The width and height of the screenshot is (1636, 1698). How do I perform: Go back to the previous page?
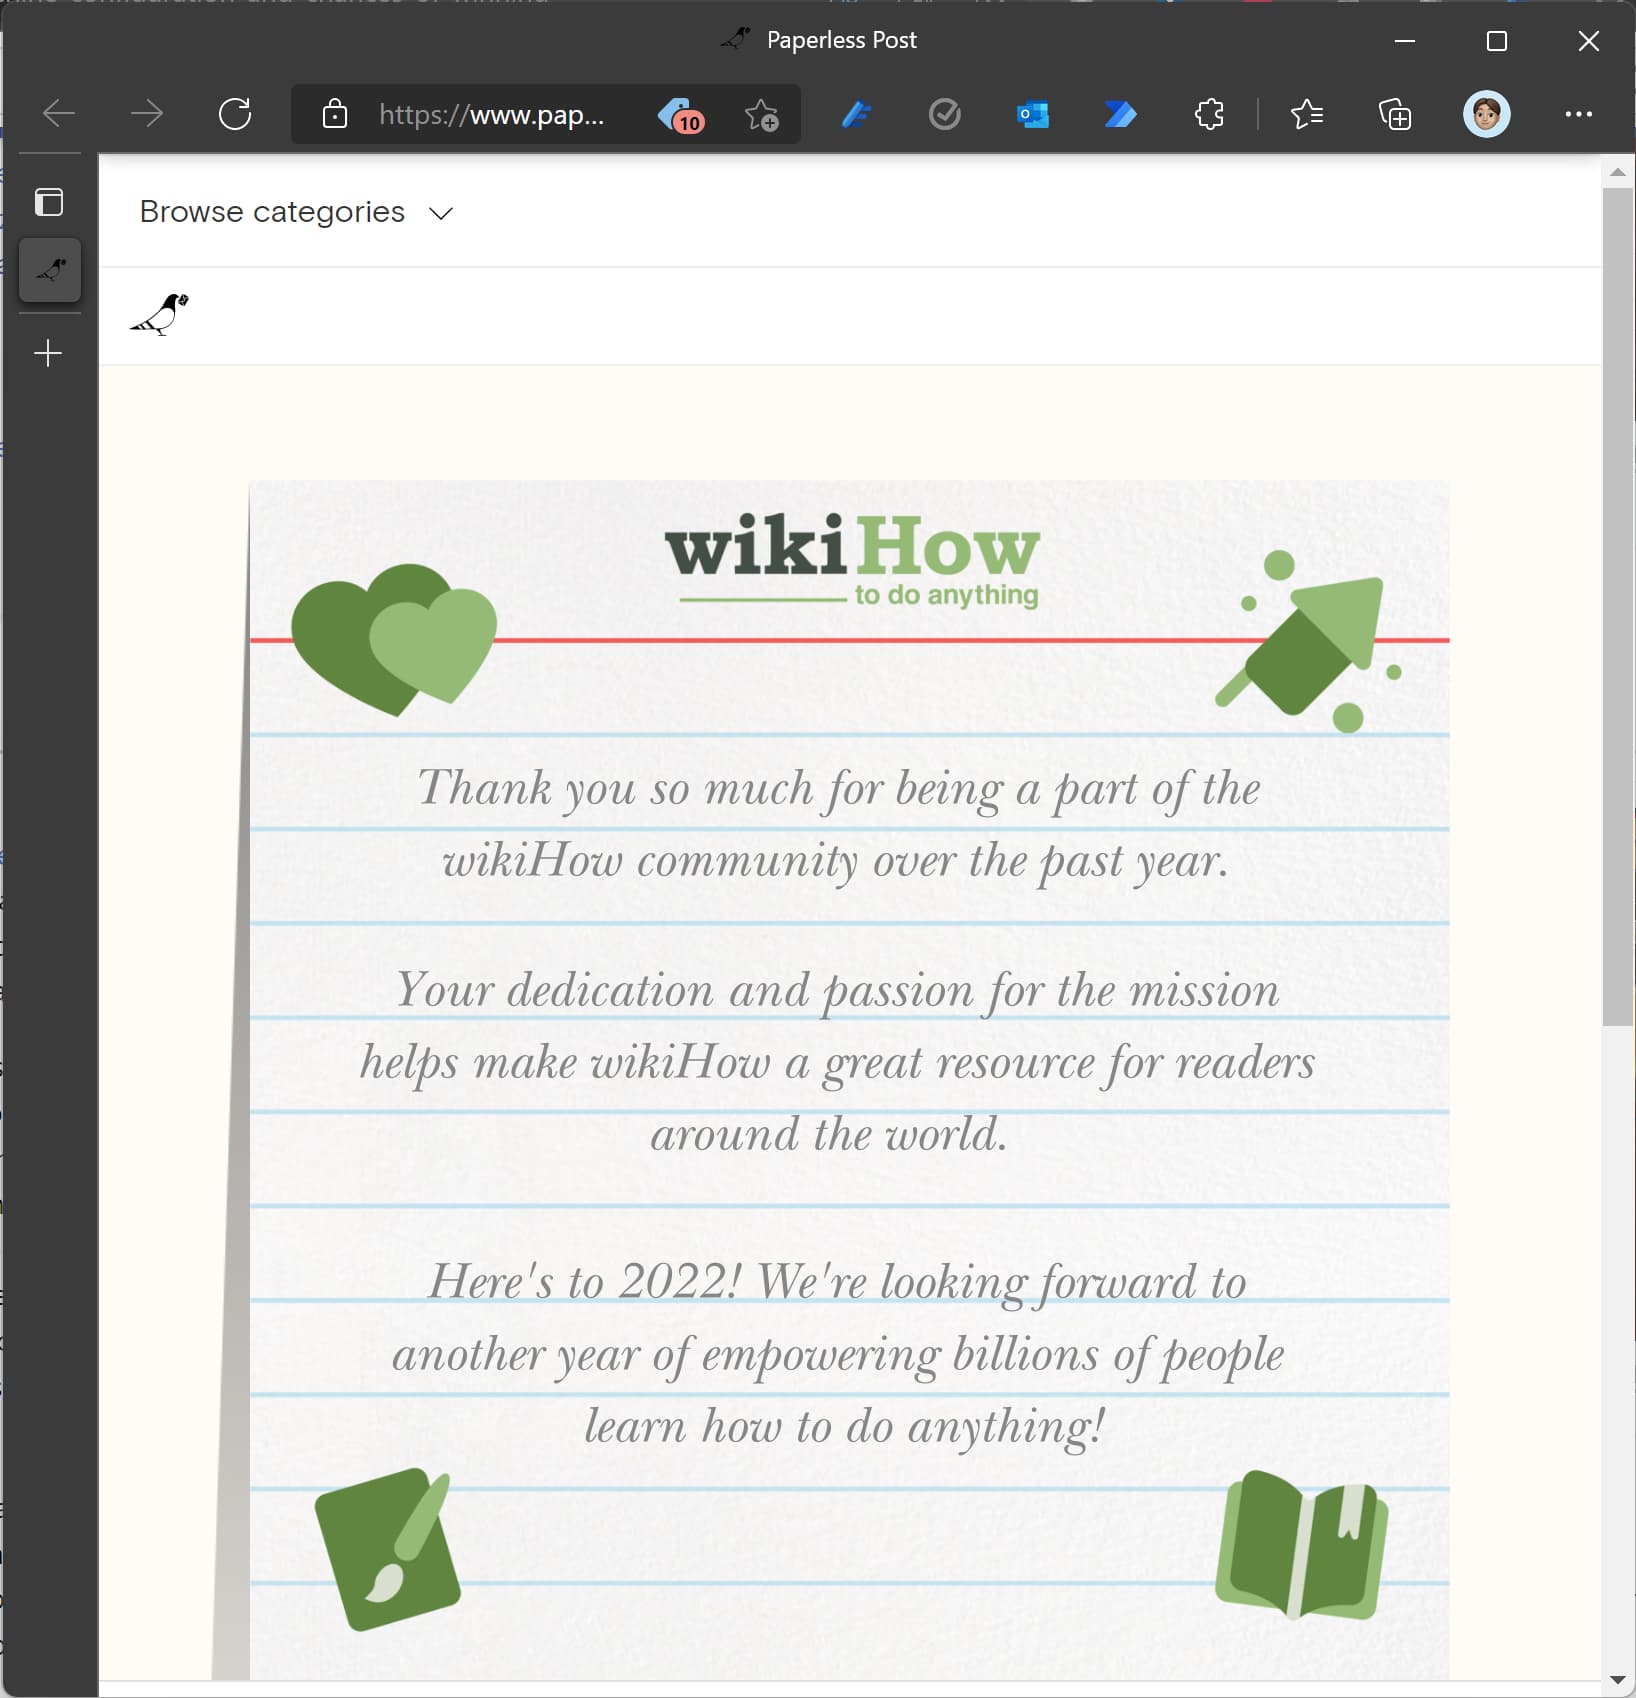coord(59,114)
